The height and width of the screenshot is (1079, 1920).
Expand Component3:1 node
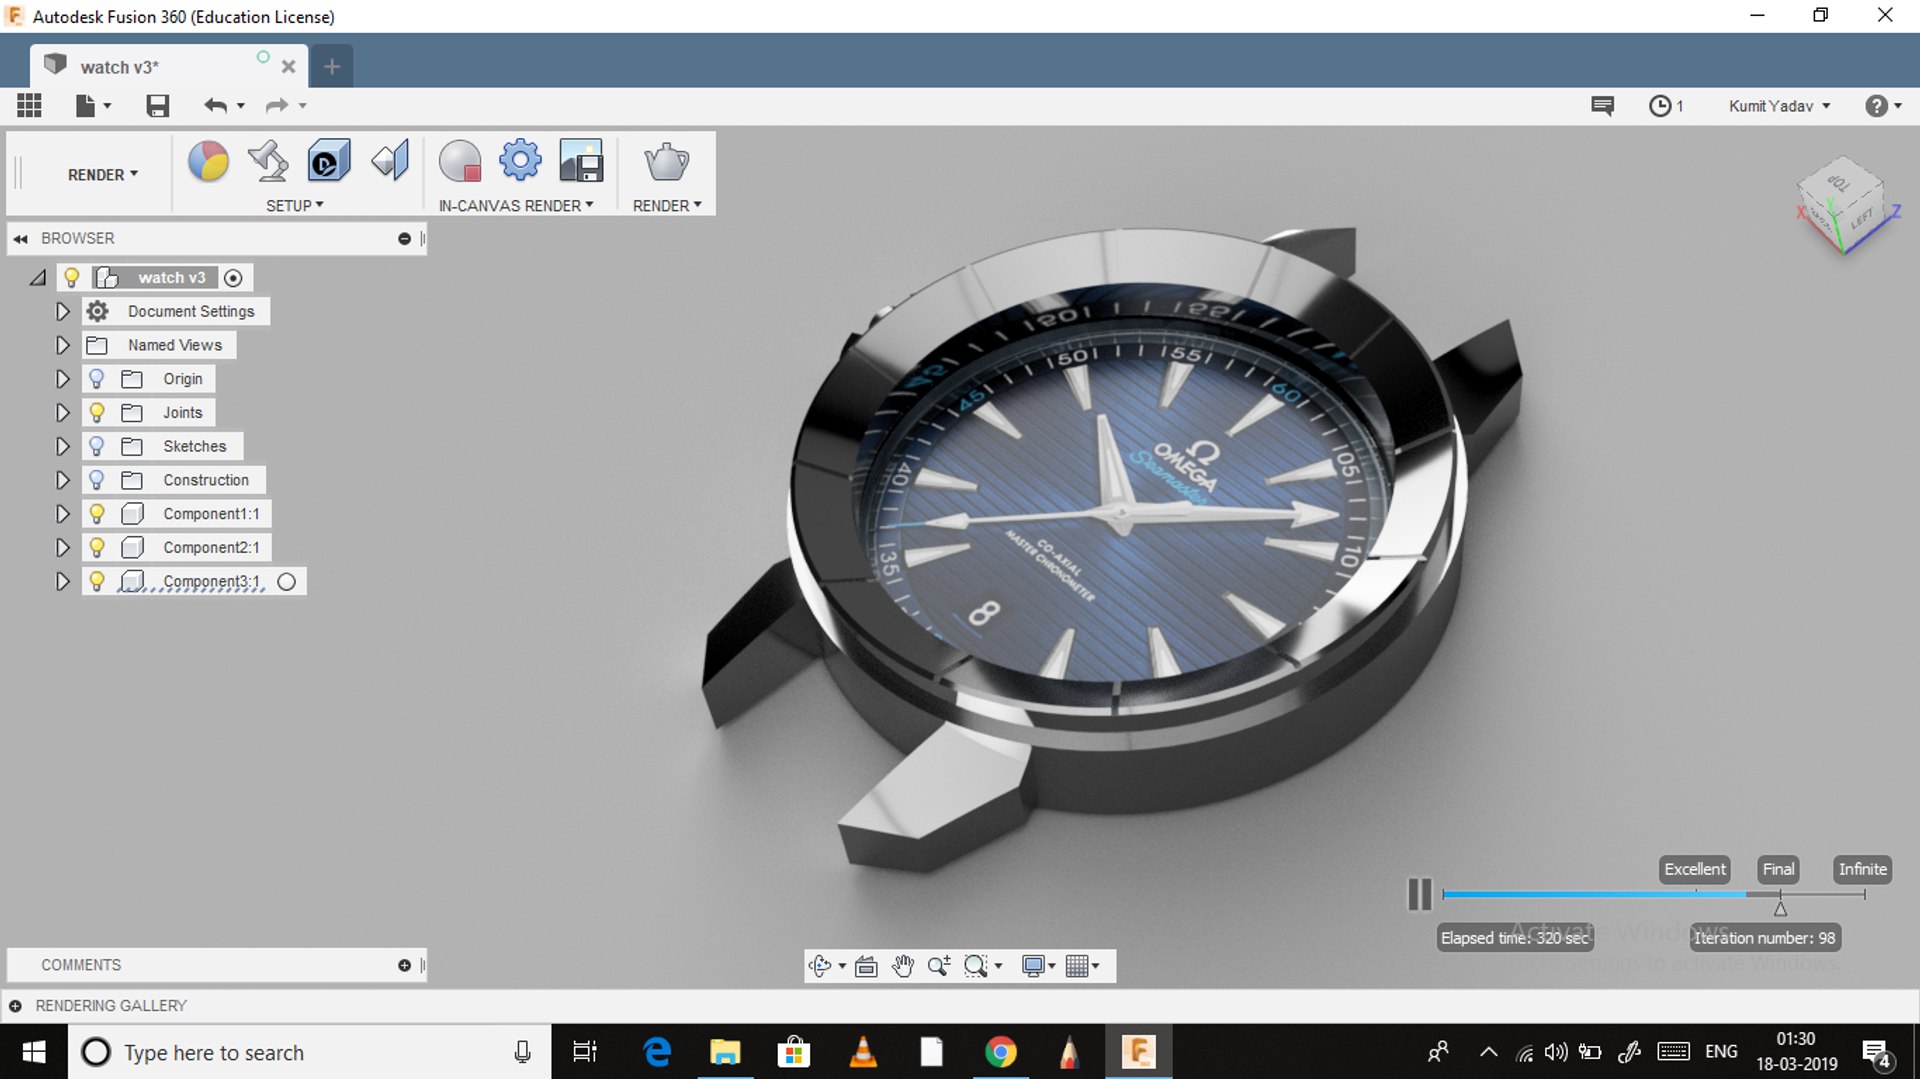62,581
